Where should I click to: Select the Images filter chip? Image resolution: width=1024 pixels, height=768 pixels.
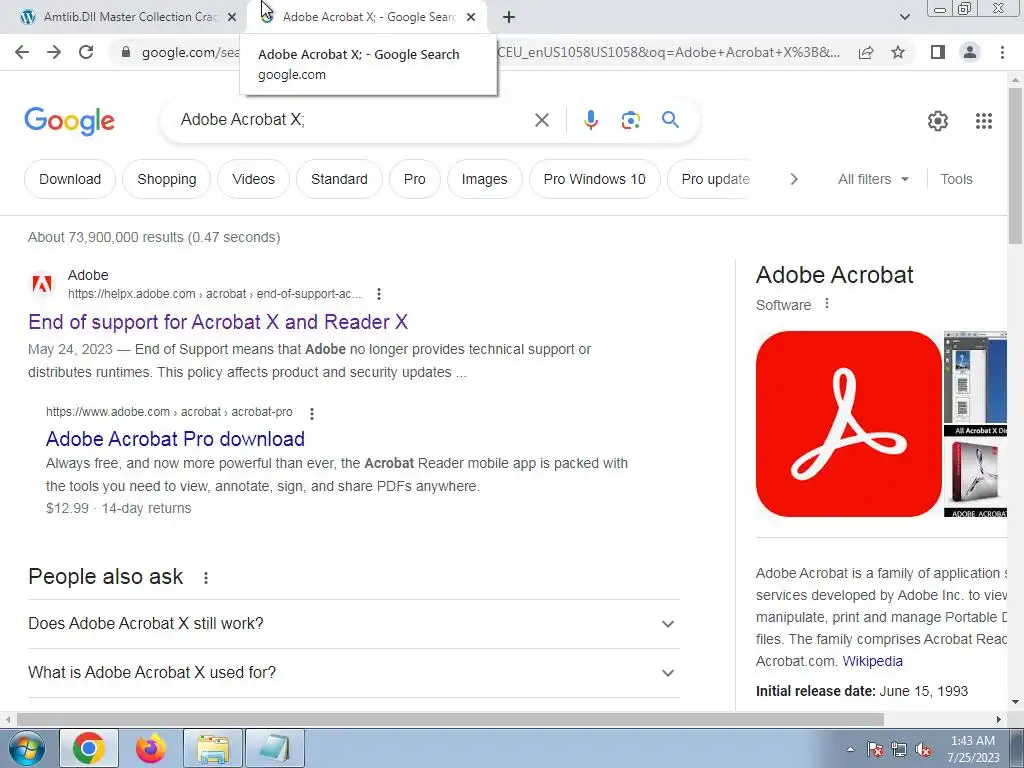pyautogui.click(x=485, y=179)
